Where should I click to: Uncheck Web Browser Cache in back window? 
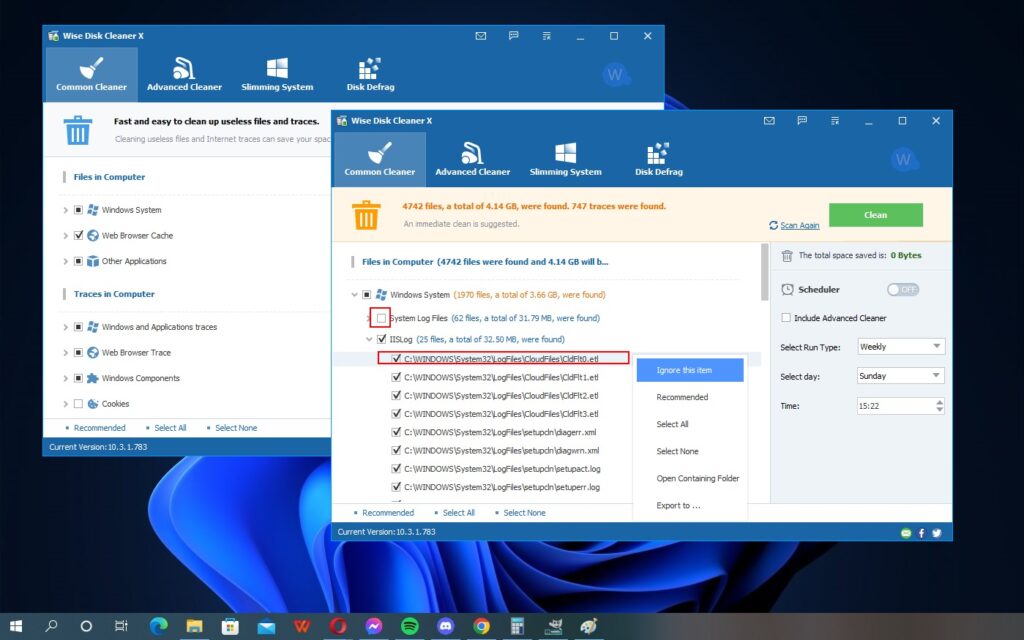(78, 235)
